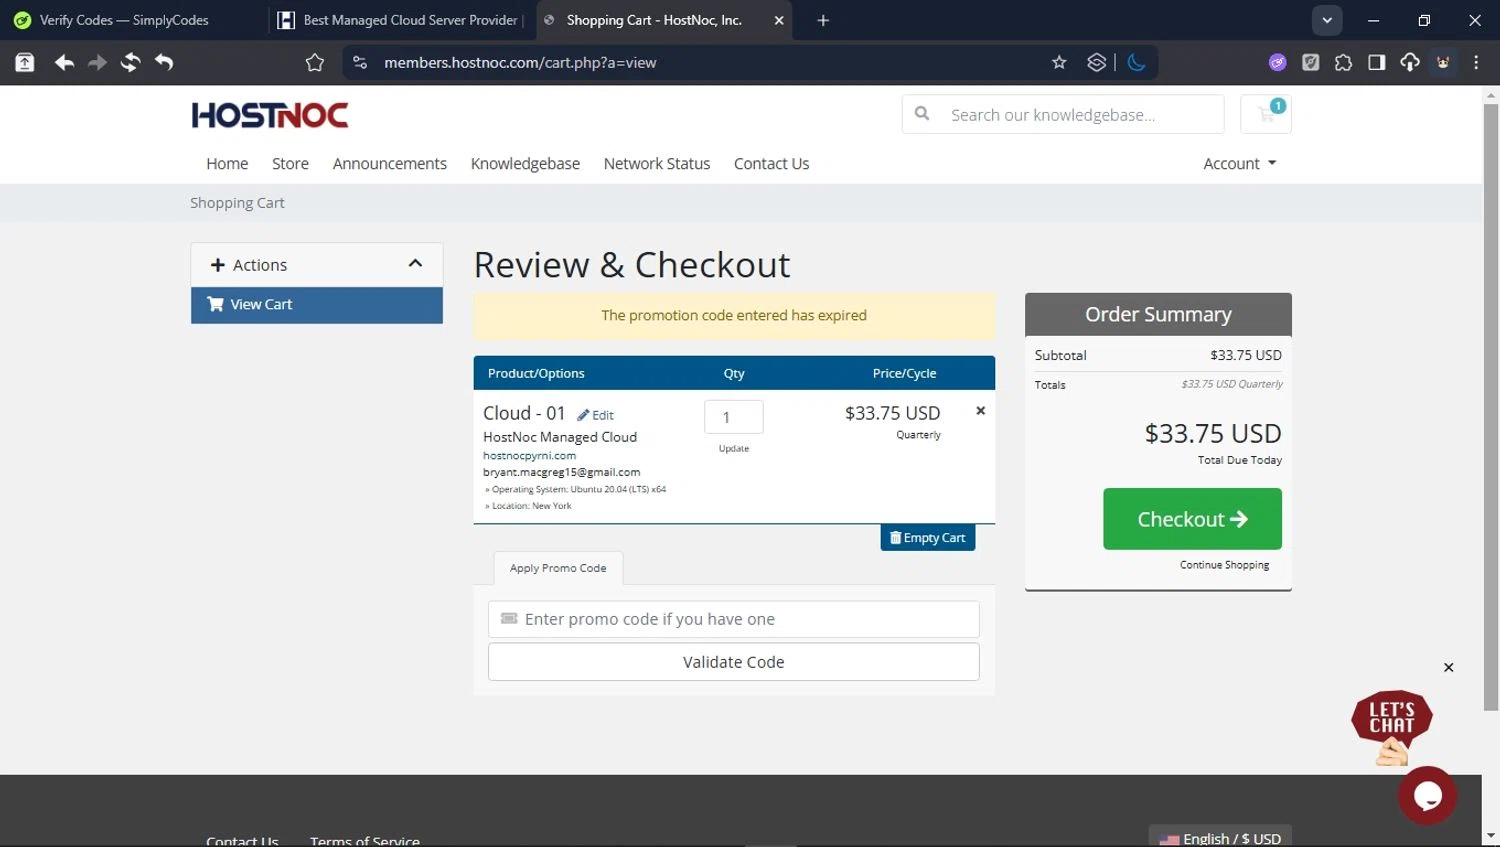Click Shopping Cart breadcrumb
Viewport: 1500px width, 847px height.
(237, 203)
